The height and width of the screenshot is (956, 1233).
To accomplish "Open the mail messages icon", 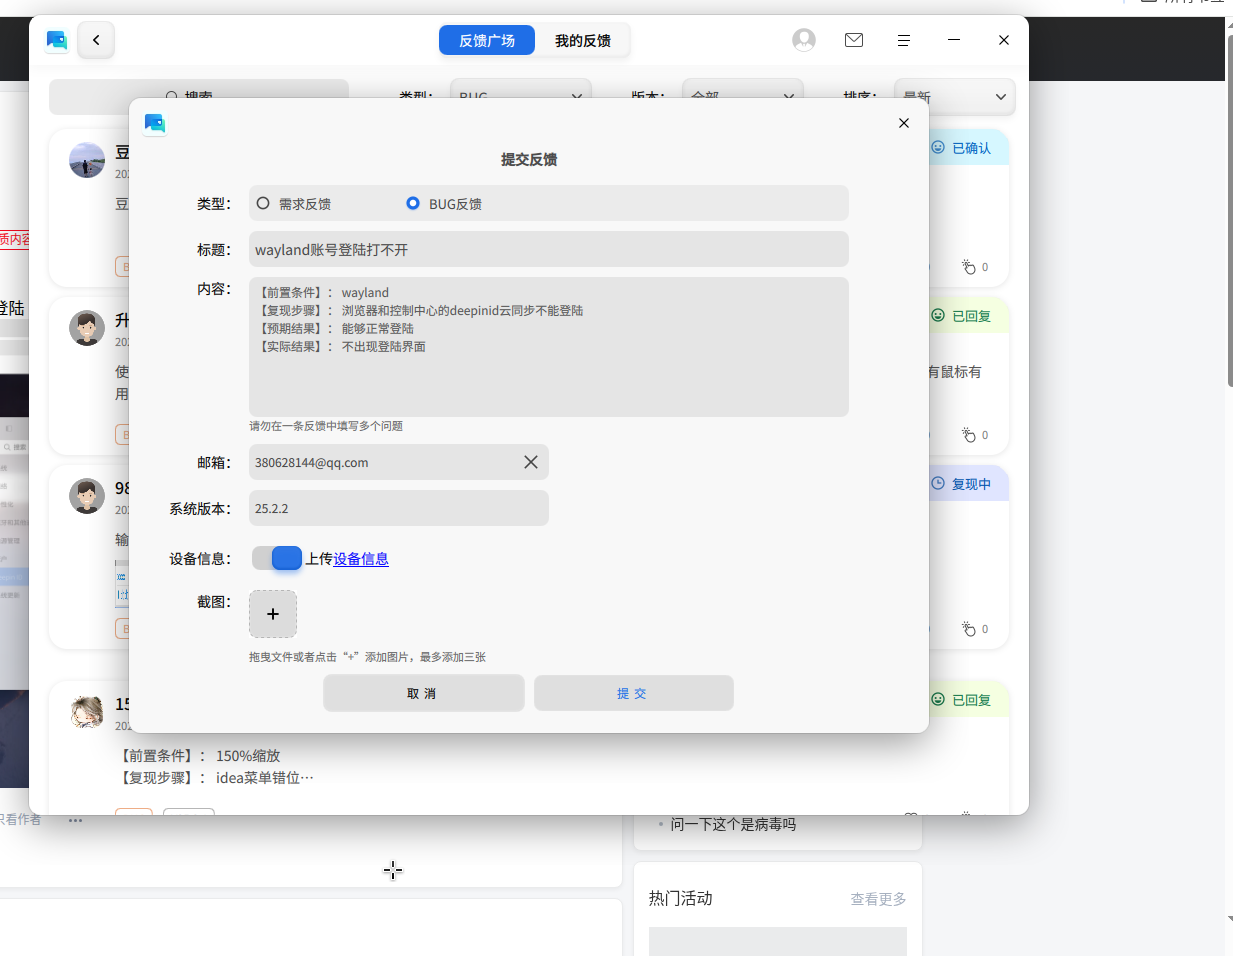I will tap(854, 40).
